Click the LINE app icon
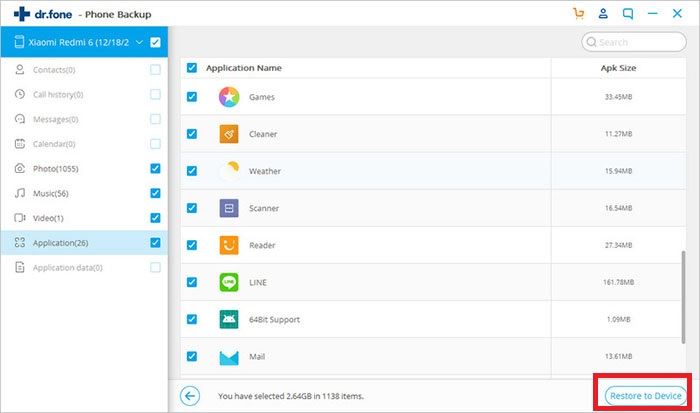 click(x=229, y=282)
